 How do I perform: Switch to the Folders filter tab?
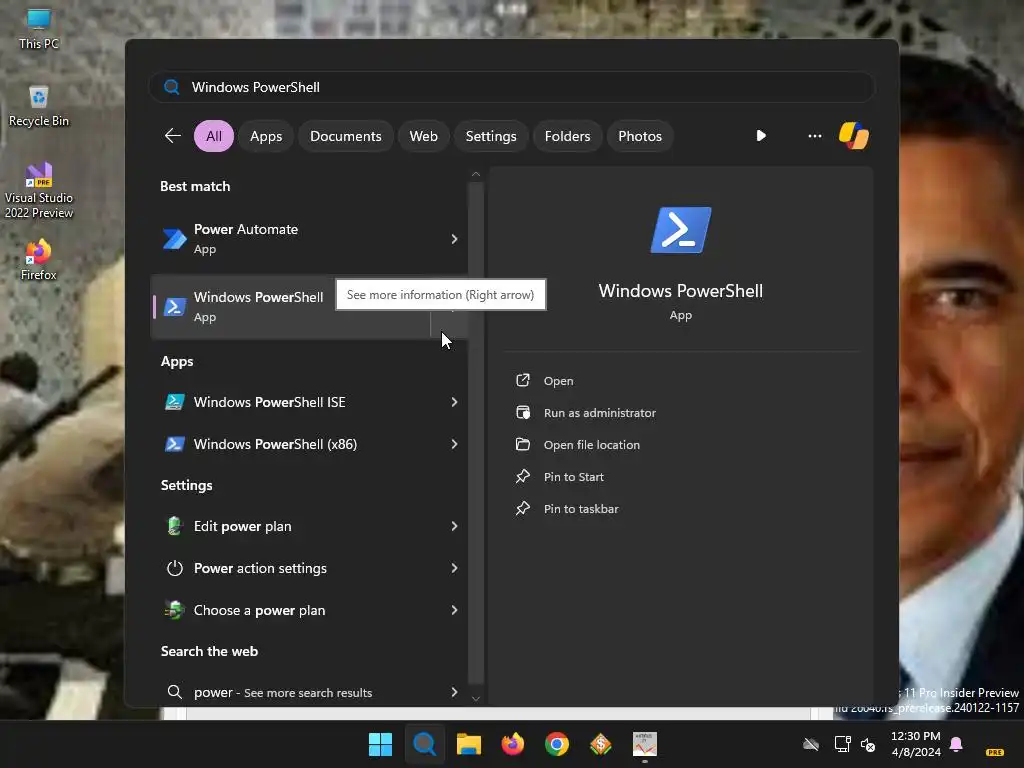pos(567,136)
